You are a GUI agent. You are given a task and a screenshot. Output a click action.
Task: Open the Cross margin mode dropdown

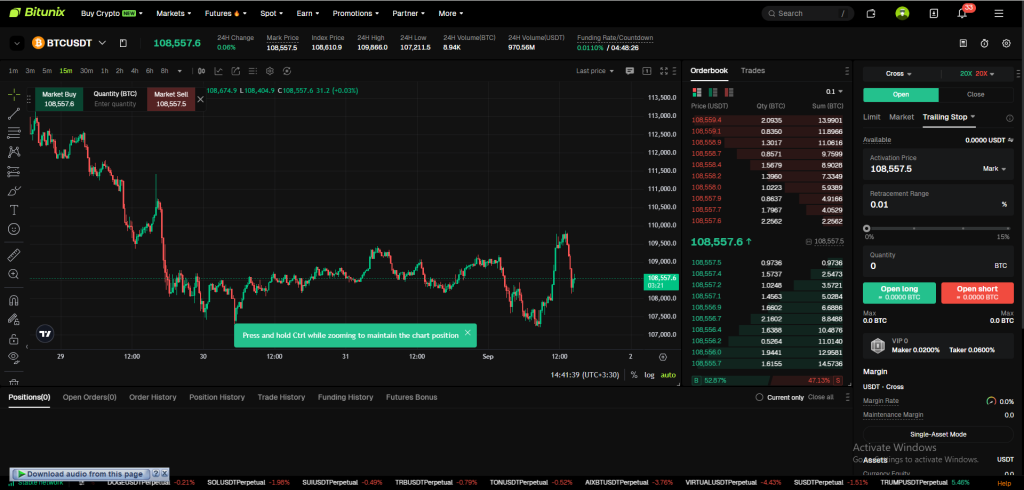[x=901, y=73]
